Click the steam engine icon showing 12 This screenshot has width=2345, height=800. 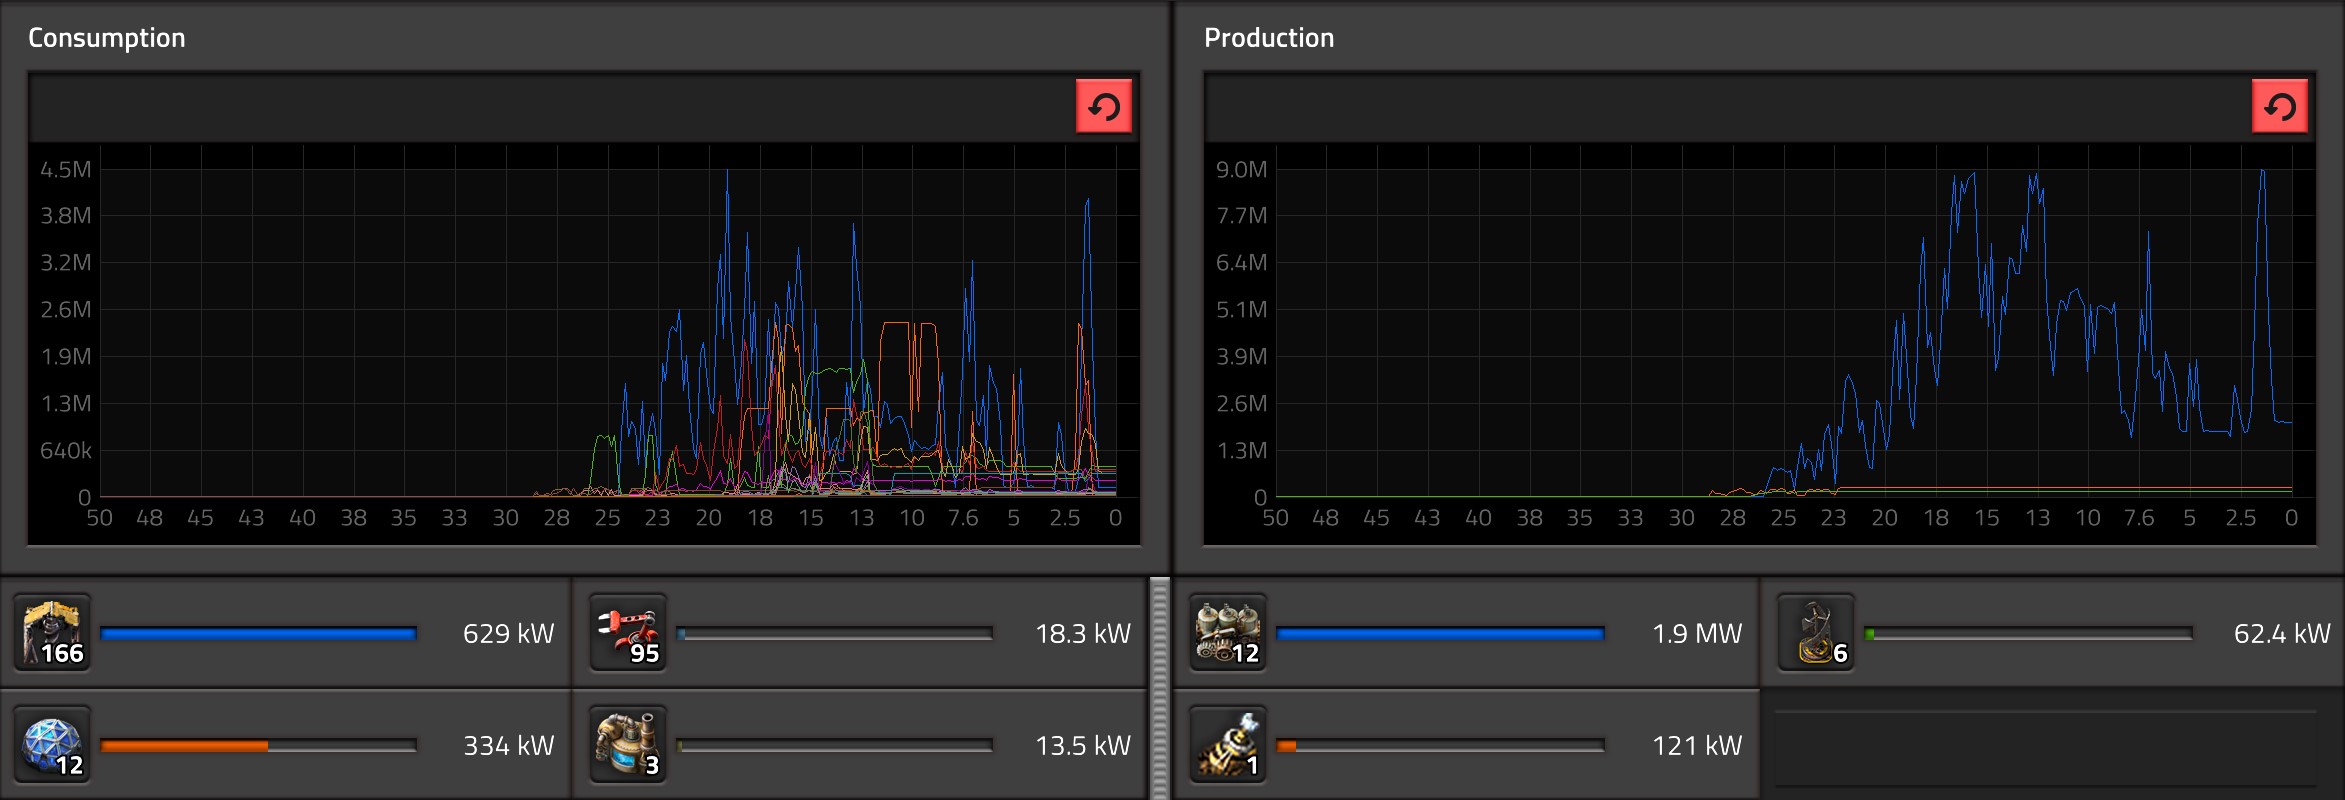[1228, 633]
